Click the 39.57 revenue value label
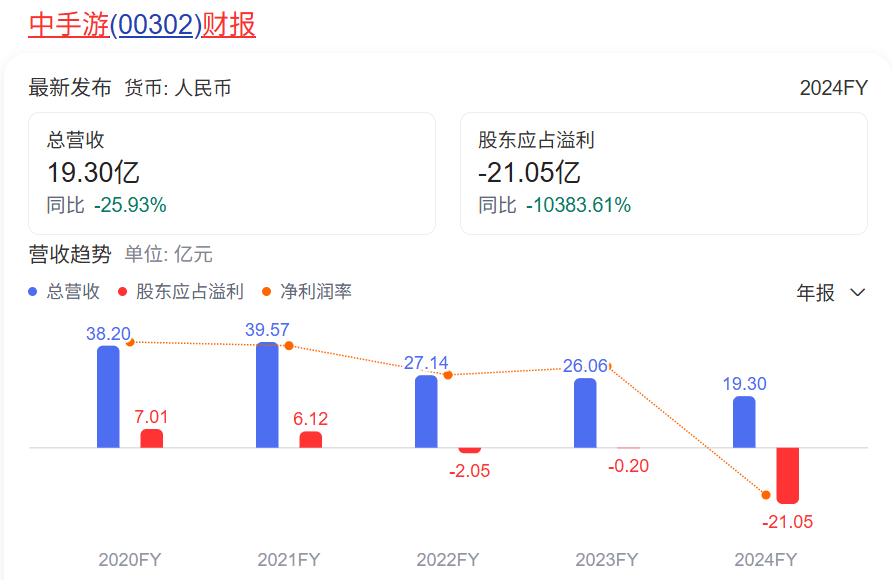 (267, 330)
